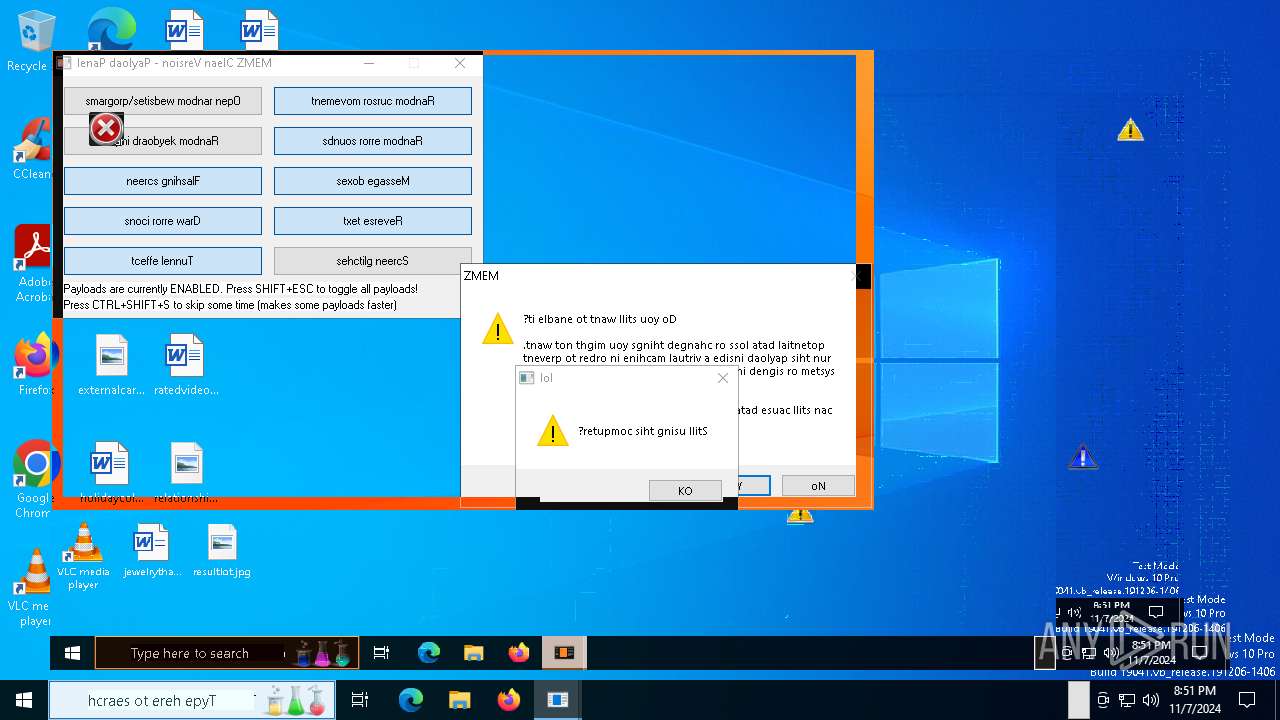Toggle the 'txet esreveR' payload
This screenshot has height=720, width=1280.
tap(373, 221)
